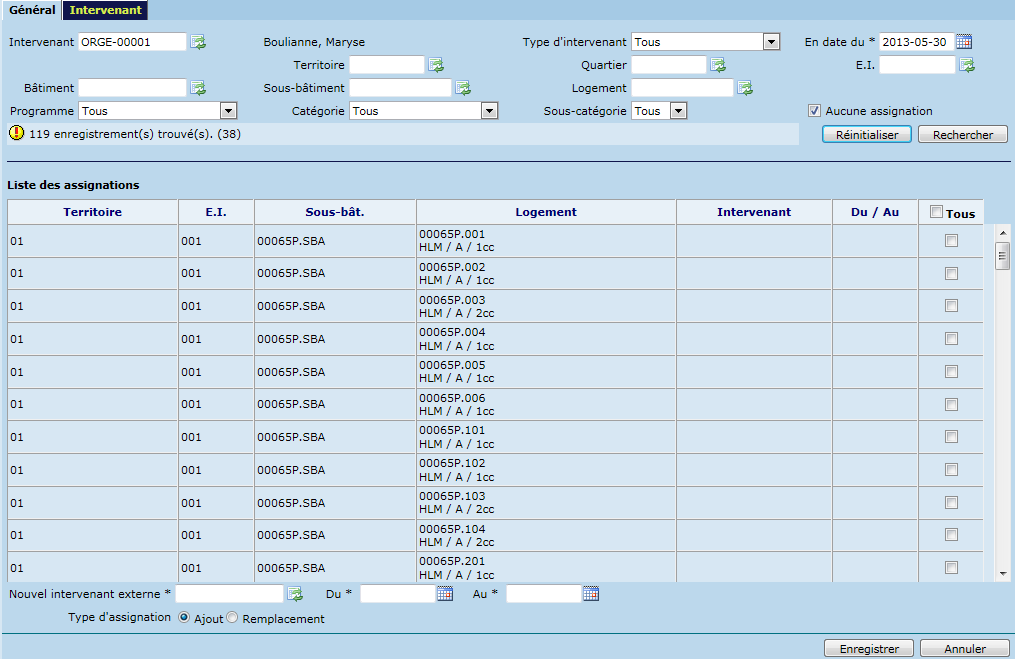The height and width of the screenshot is (659, 1015).
Task: Open lookup icon beside Sous-bâtiment field
Action: pos(463,88)
